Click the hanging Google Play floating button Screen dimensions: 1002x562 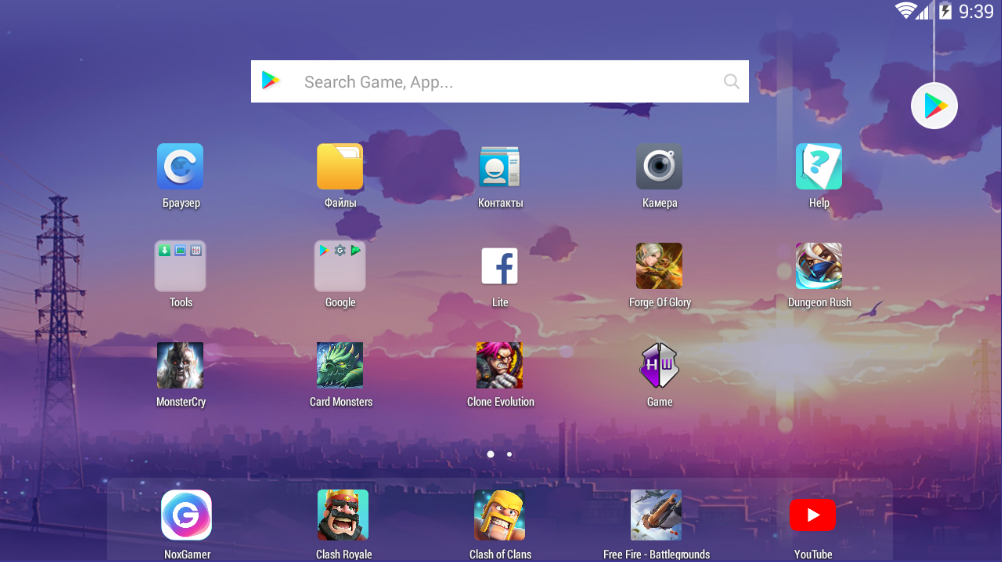(x=934, y=106)
